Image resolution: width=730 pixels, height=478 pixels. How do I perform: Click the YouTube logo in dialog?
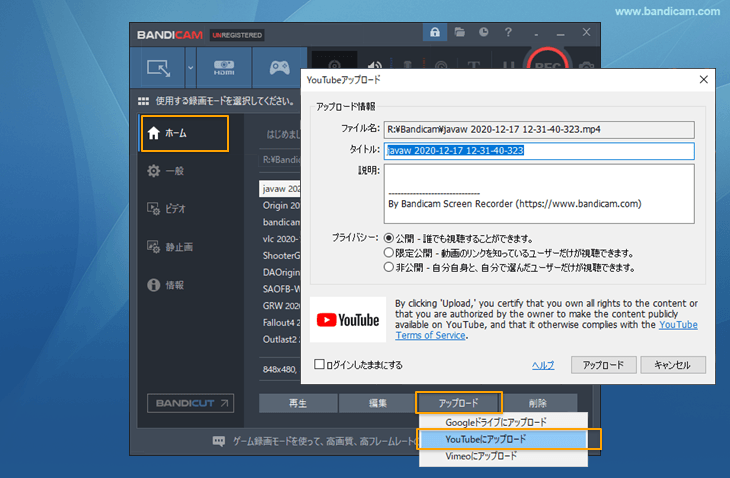348,320
